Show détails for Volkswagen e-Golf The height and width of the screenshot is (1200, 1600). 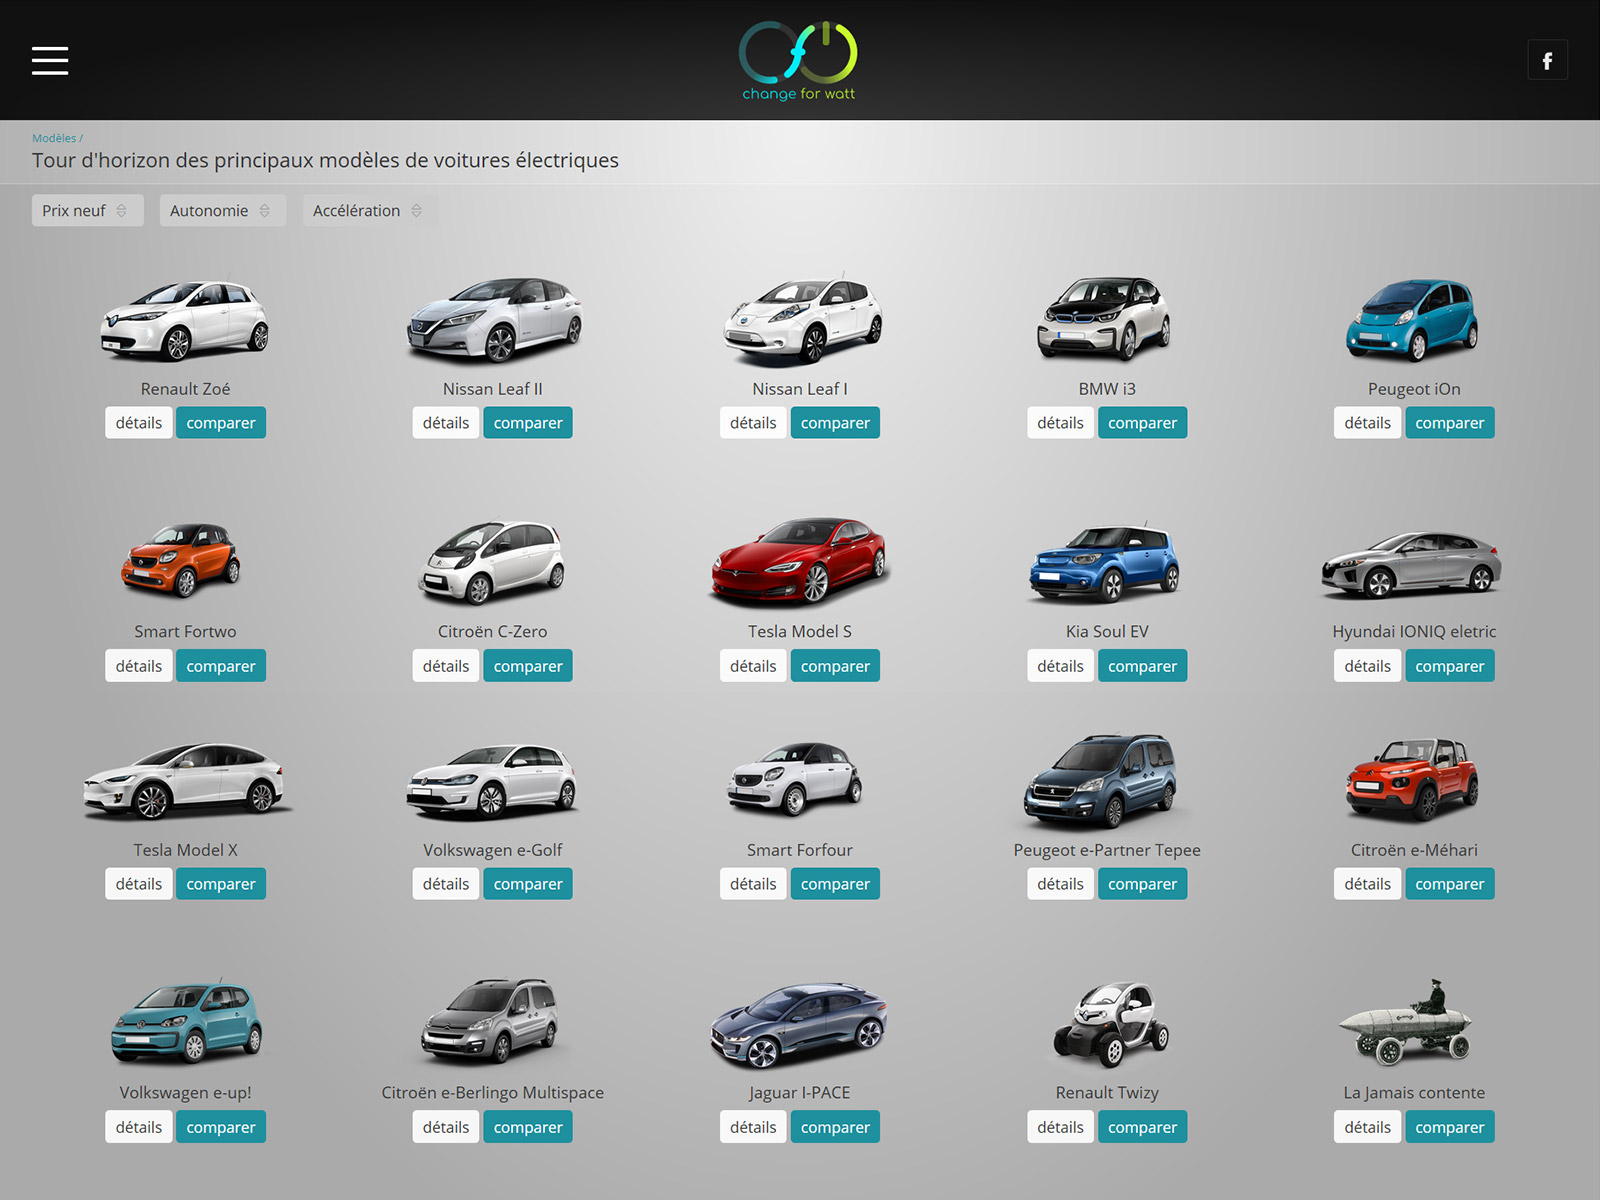click(446, 884)
